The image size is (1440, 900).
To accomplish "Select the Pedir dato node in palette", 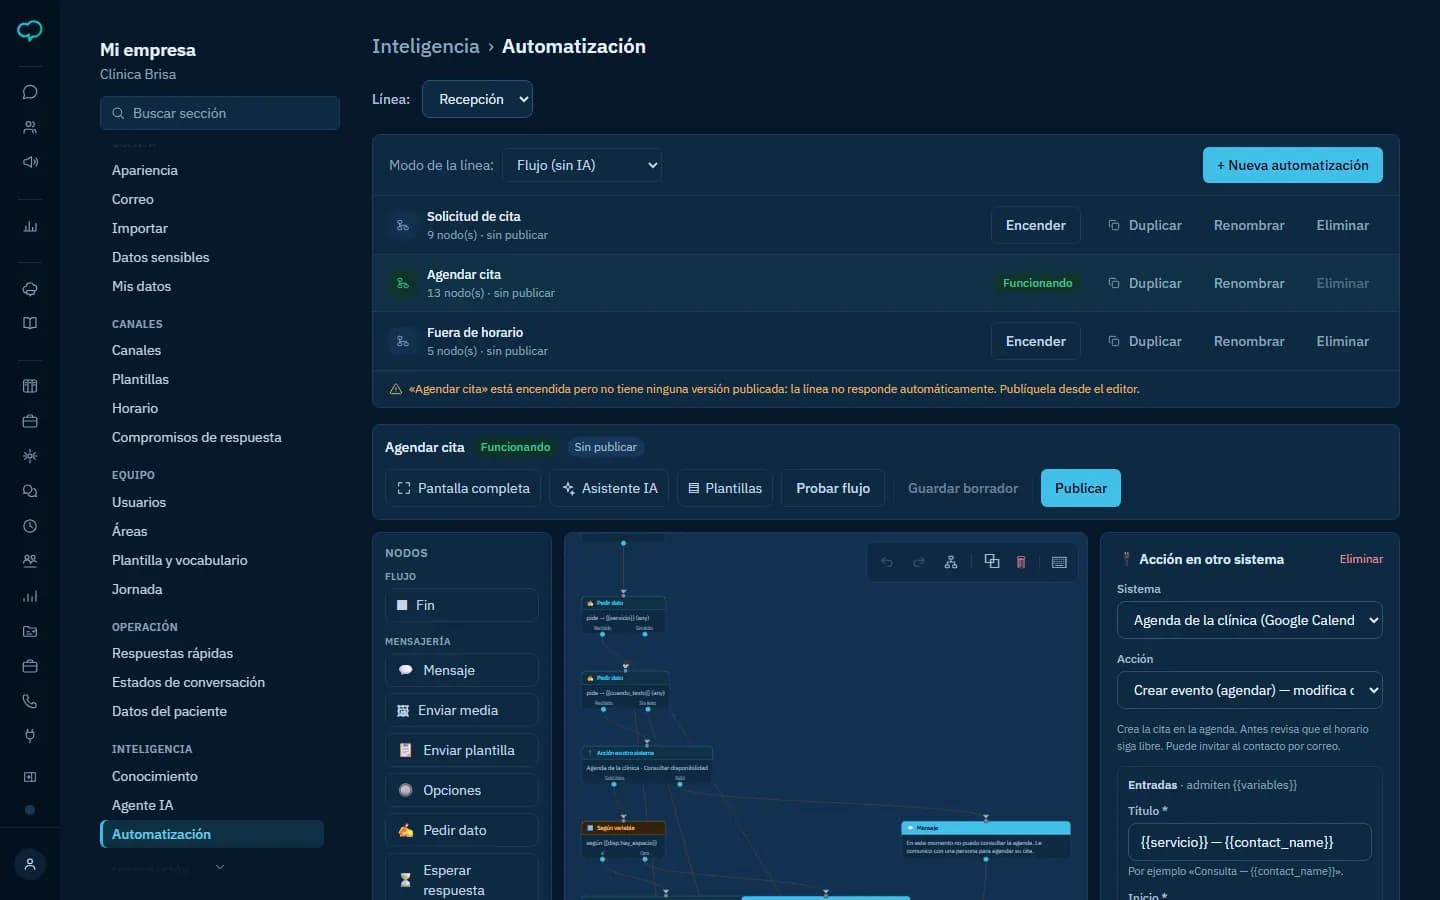I will [462, 830].
